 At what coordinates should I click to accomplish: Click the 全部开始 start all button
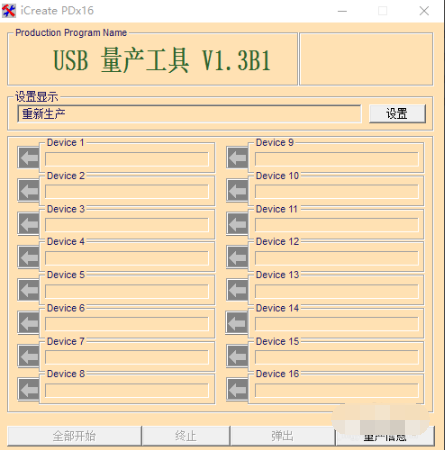[x=74, y=436]
